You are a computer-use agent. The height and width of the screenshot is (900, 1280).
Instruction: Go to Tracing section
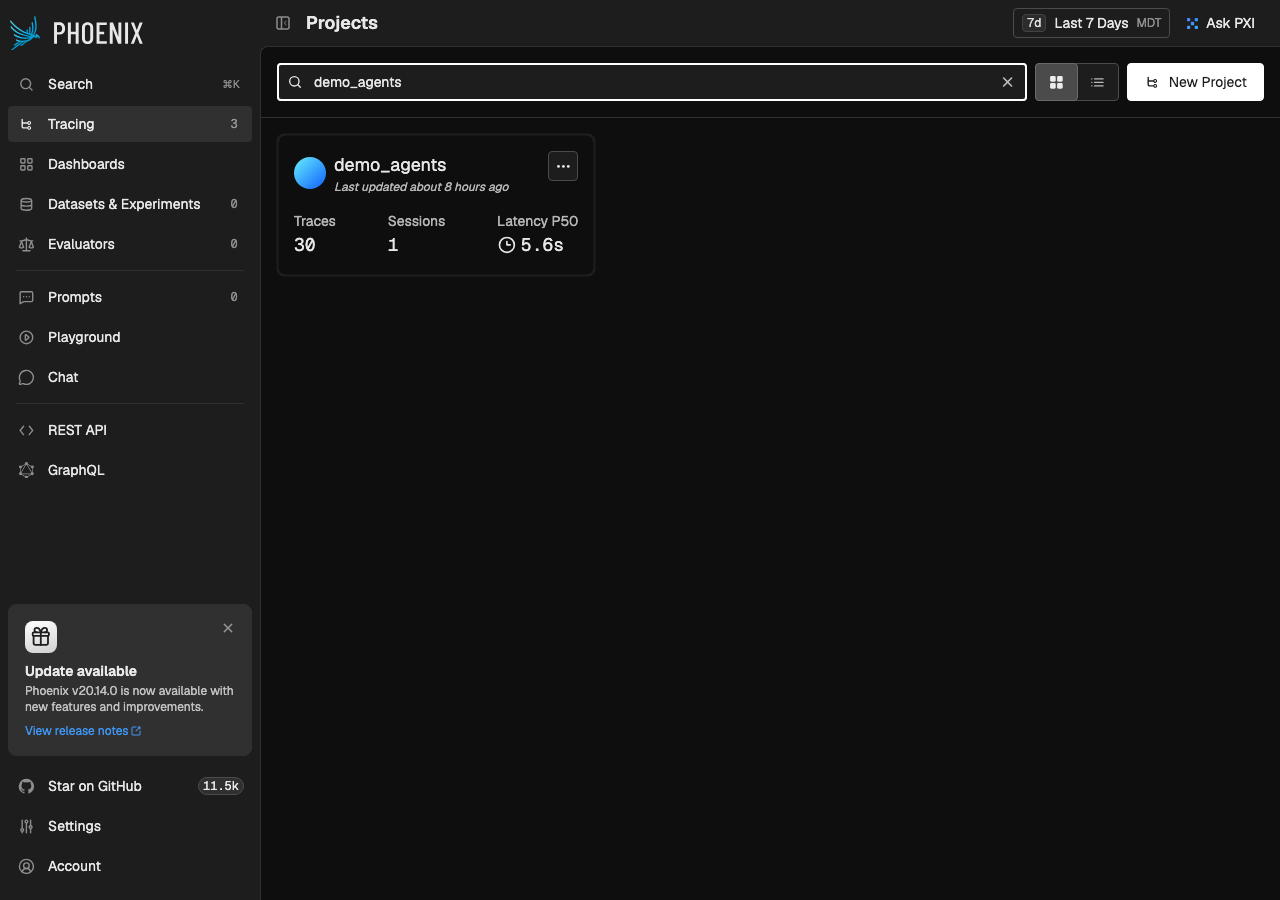[x=130, y=124]
